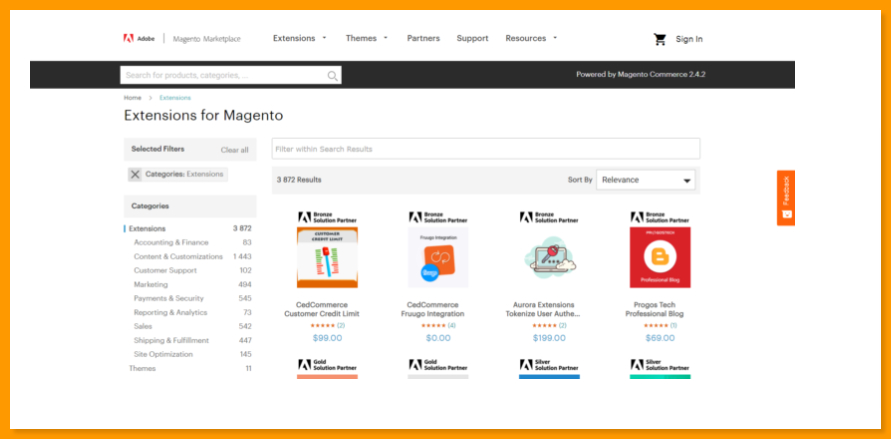The height and width of the screenshot is (439, 891).
Task: Click the shopping cart icon
Action: pyautogui.click(x=660, y=39)
